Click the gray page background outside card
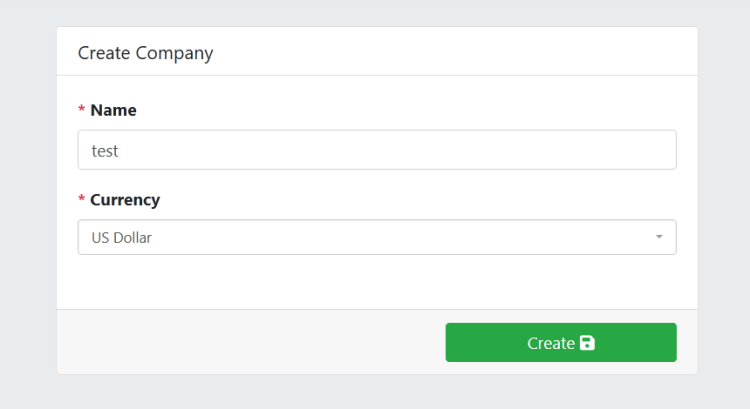Viewport: 750px width, 409px height. click(25, 200)
